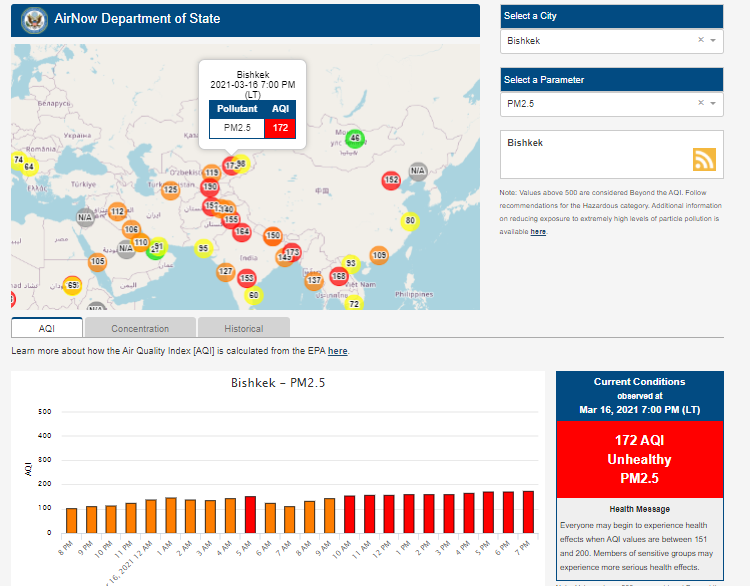Follow the particle pollution 'here' link
This screenshot has height=586, width=750.
click(538, 231)
